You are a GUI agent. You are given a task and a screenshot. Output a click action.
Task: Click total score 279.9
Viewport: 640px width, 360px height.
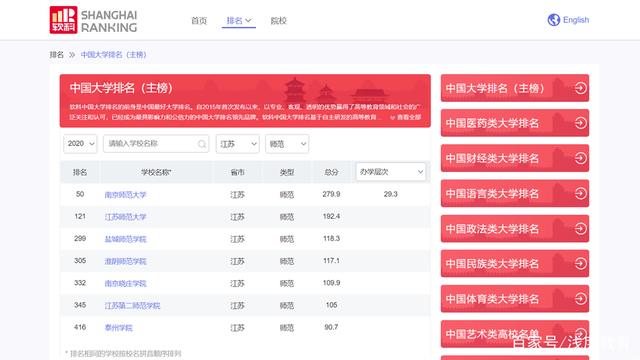[331, 194]
